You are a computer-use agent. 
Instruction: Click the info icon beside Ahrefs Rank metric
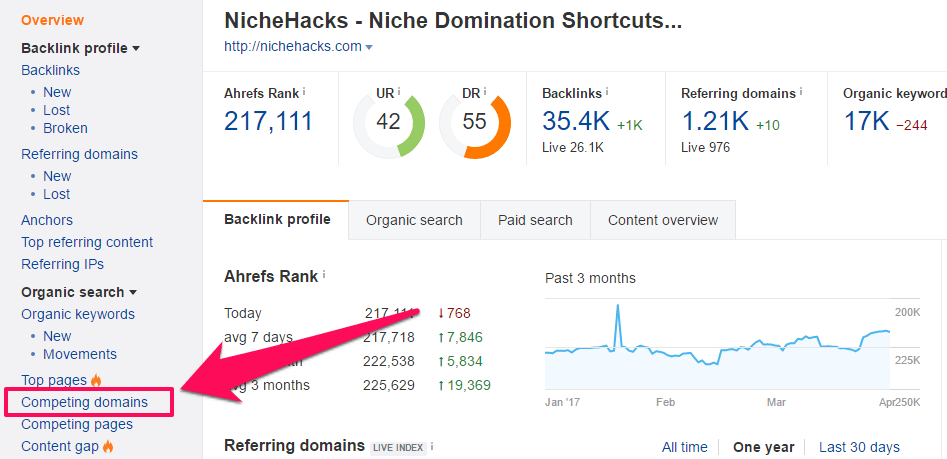click(x=304, y=92)
